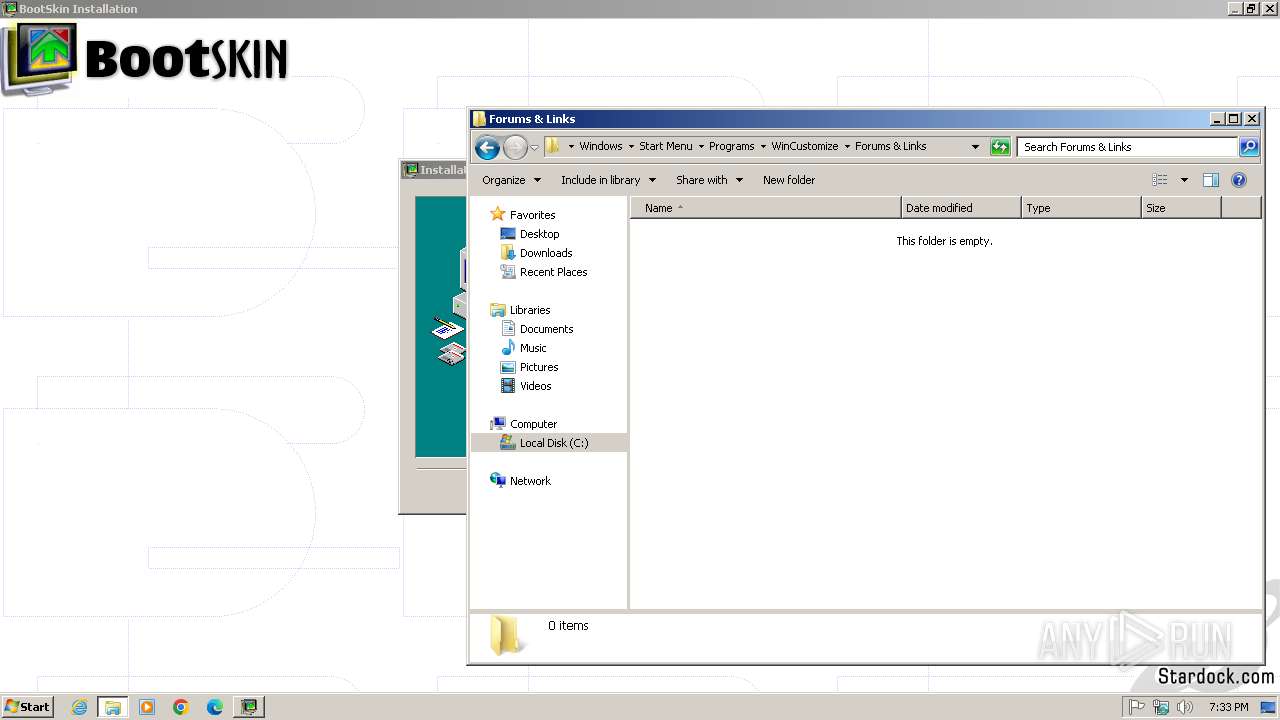Screen dimensions: 1280x720
Task: Click New folder in the toolbar
Action: 789,180
